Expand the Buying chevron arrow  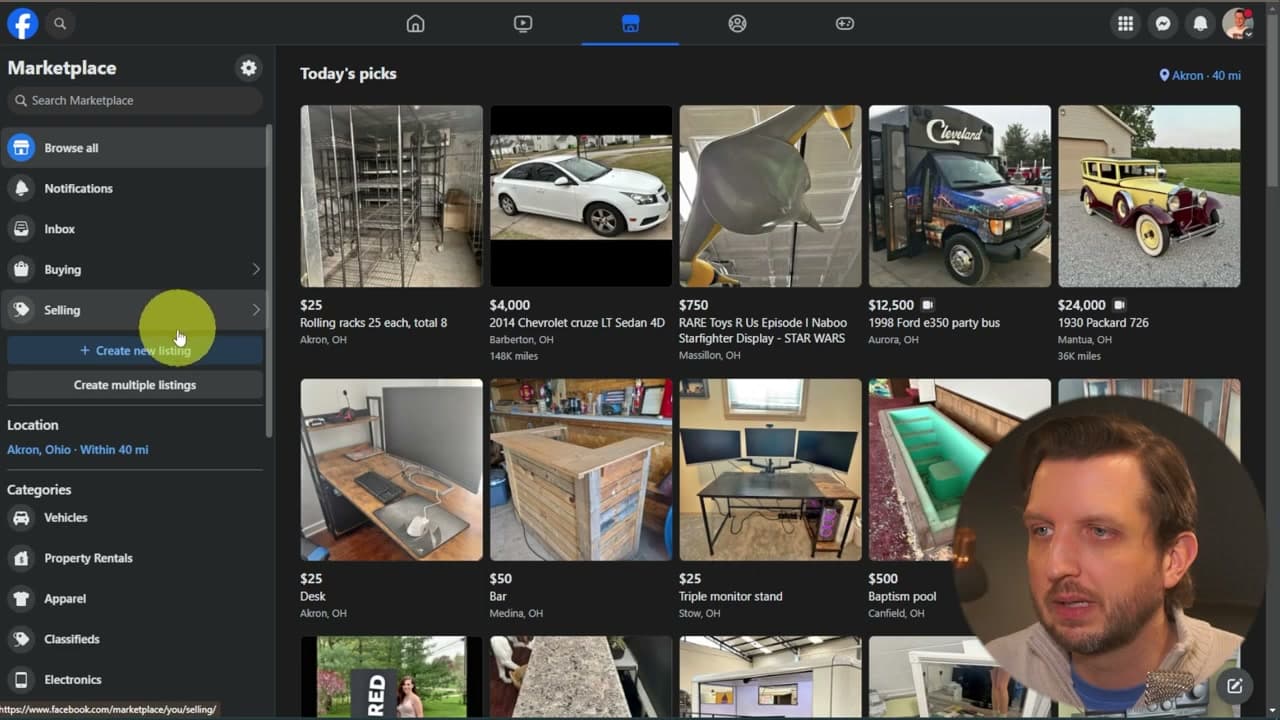tap(255, 269)
